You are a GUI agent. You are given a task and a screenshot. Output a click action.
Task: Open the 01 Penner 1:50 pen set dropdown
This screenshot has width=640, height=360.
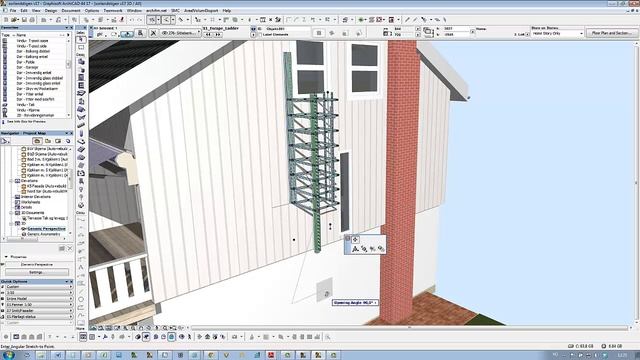pyautogui.click(x=39, y=305)
